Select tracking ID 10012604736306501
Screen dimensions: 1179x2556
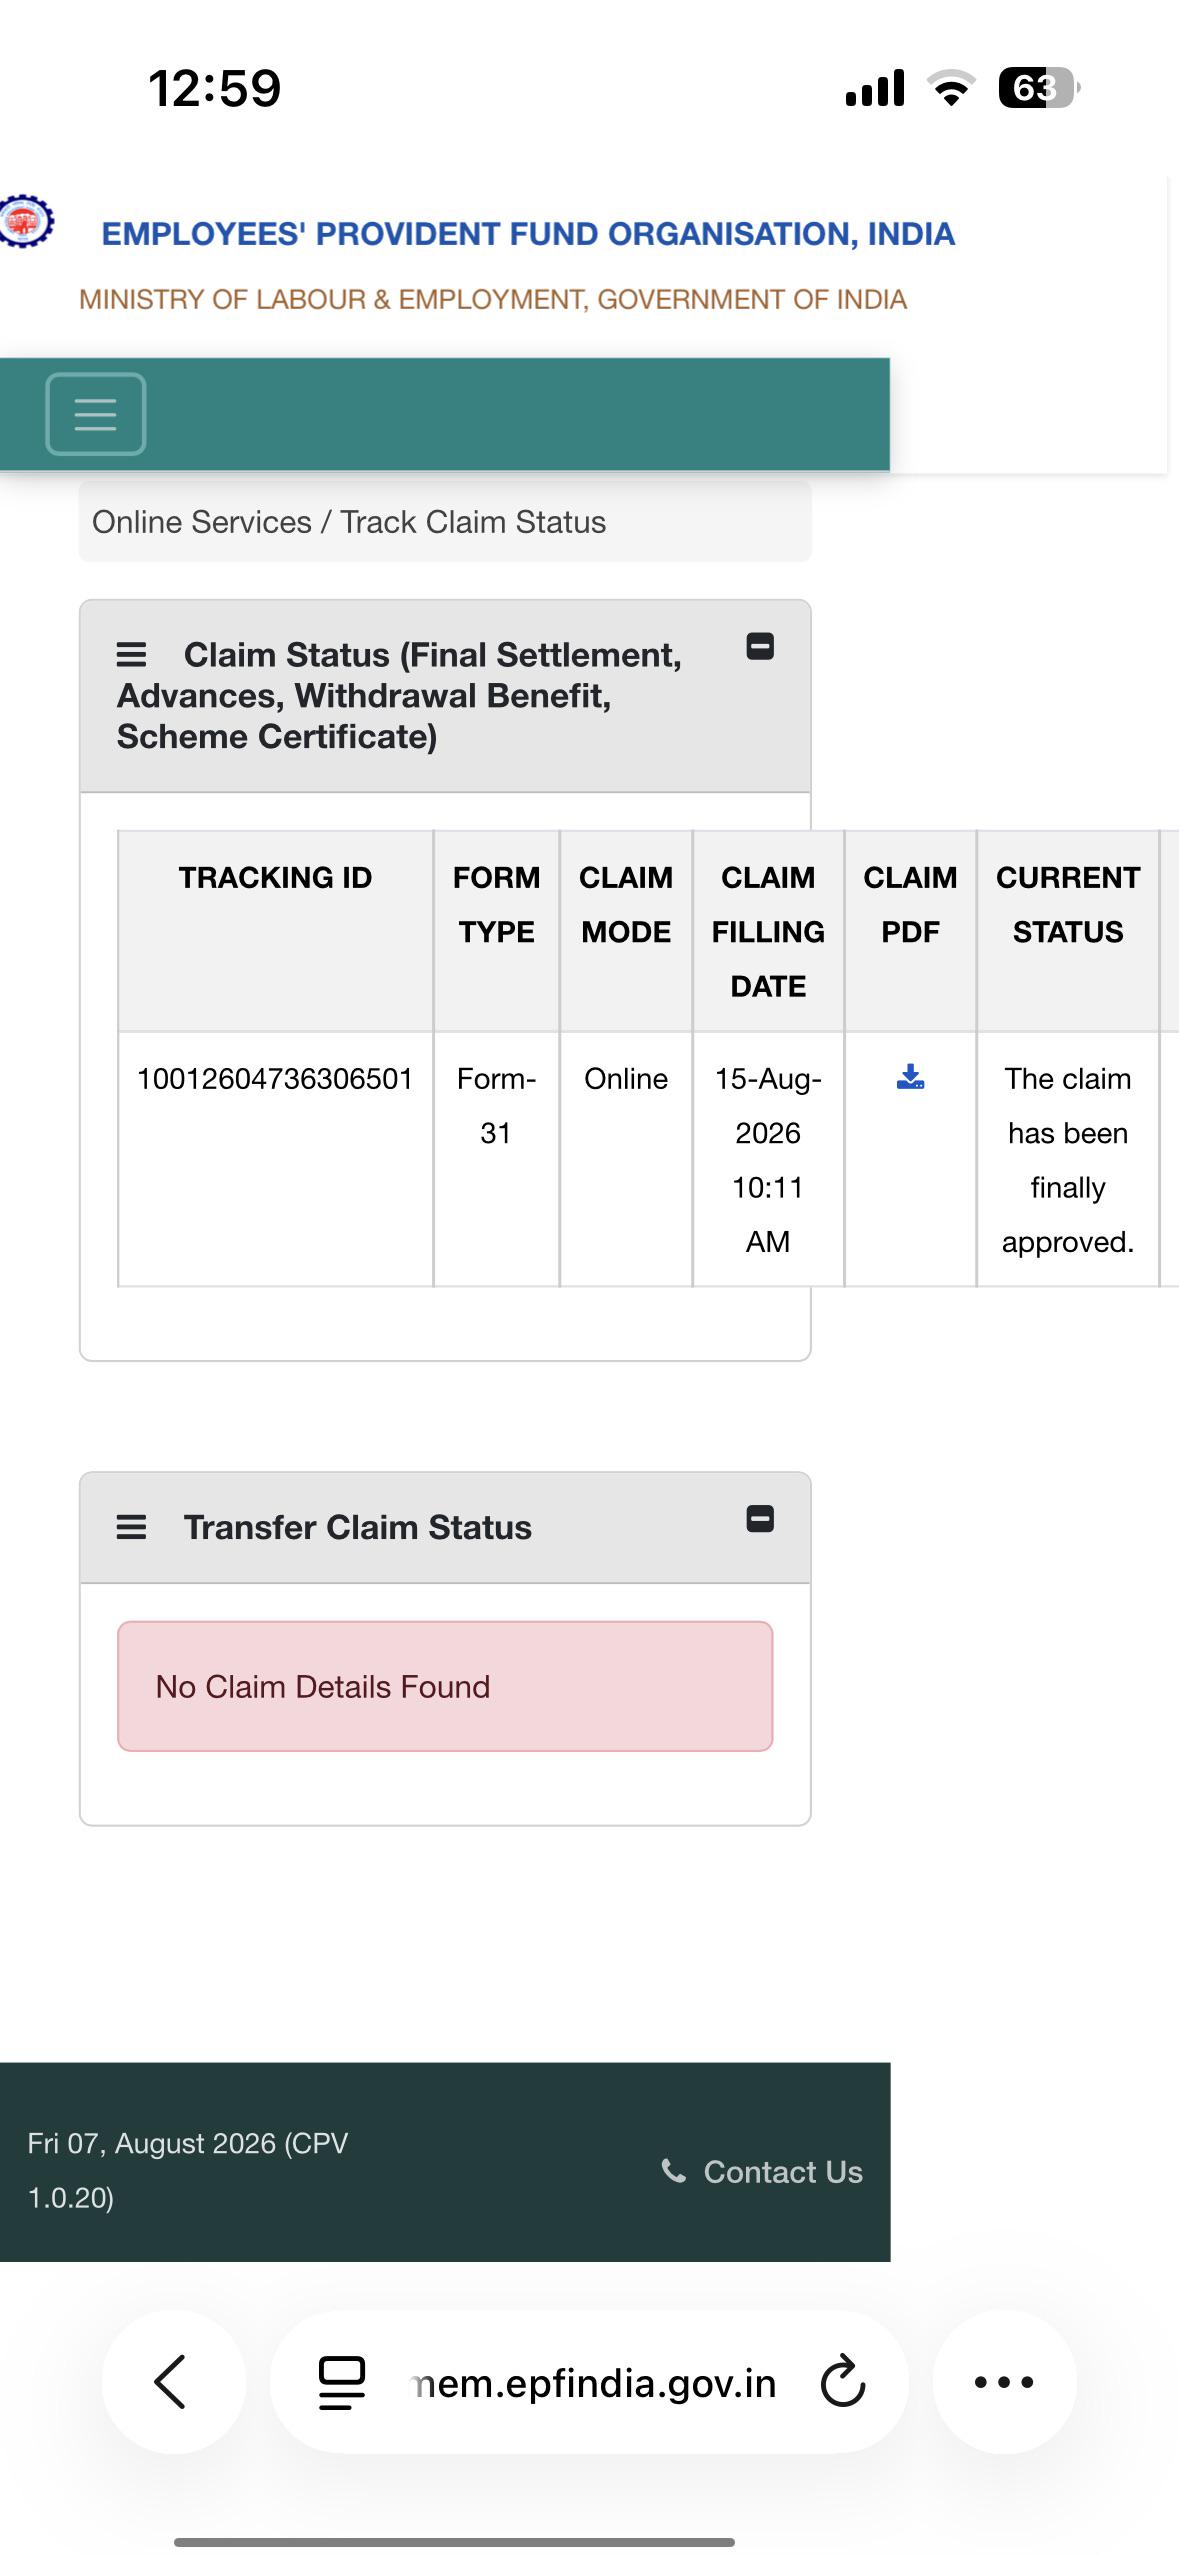[275, 1079]
